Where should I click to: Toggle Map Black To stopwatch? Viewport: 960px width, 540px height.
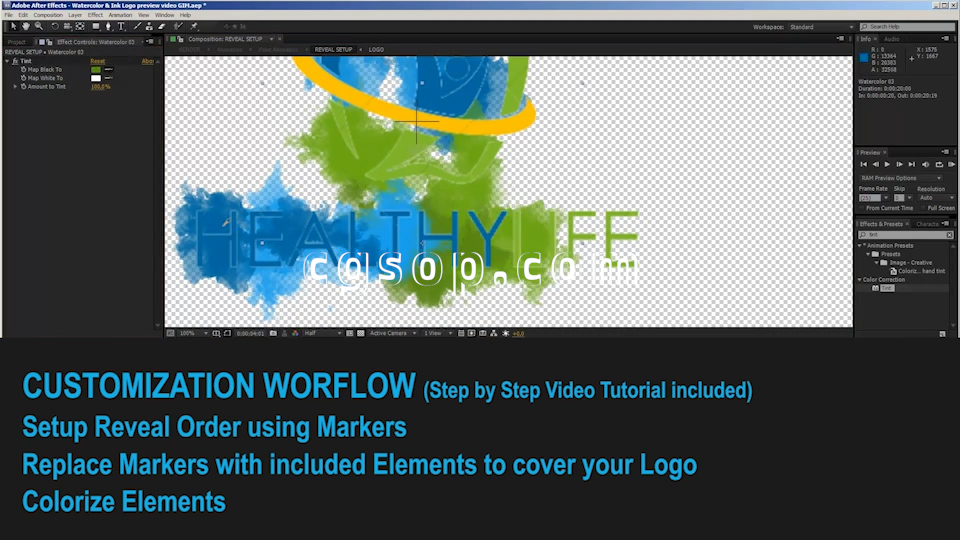point(23,69)
